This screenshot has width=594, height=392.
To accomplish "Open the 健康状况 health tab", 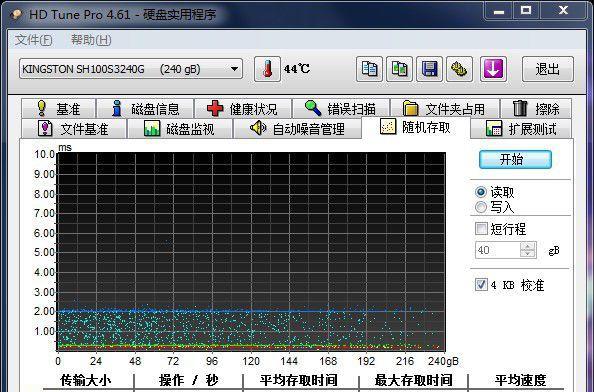I will [x=243, y=109].
